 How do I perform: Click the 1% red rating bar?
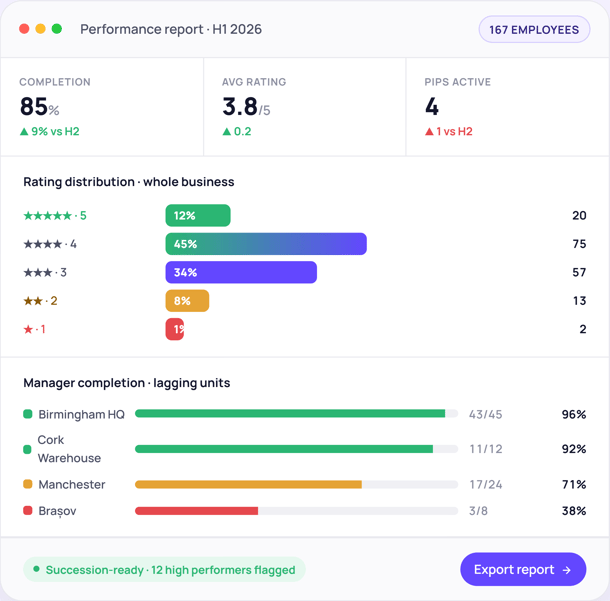175,329
